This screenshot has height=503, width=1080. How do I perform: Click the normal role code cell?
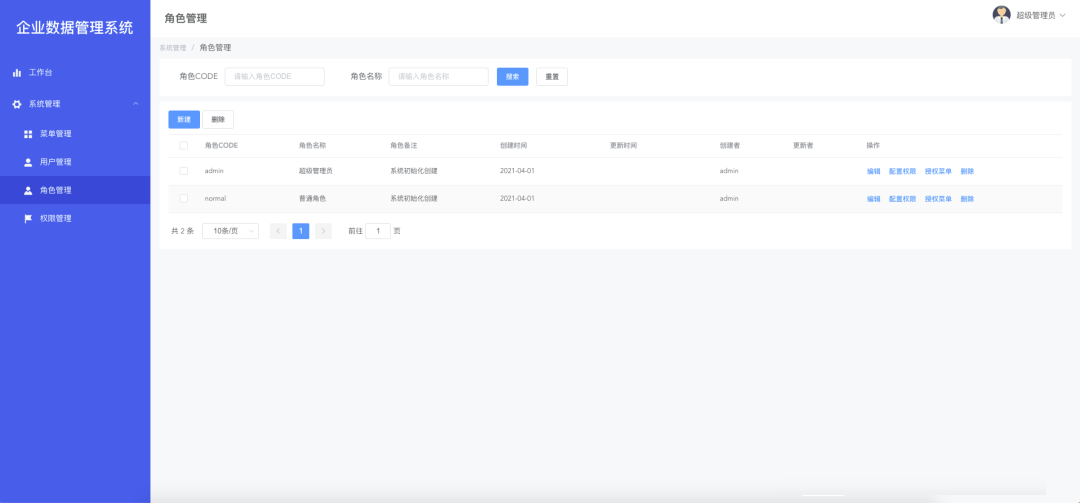tap(216, 198)
